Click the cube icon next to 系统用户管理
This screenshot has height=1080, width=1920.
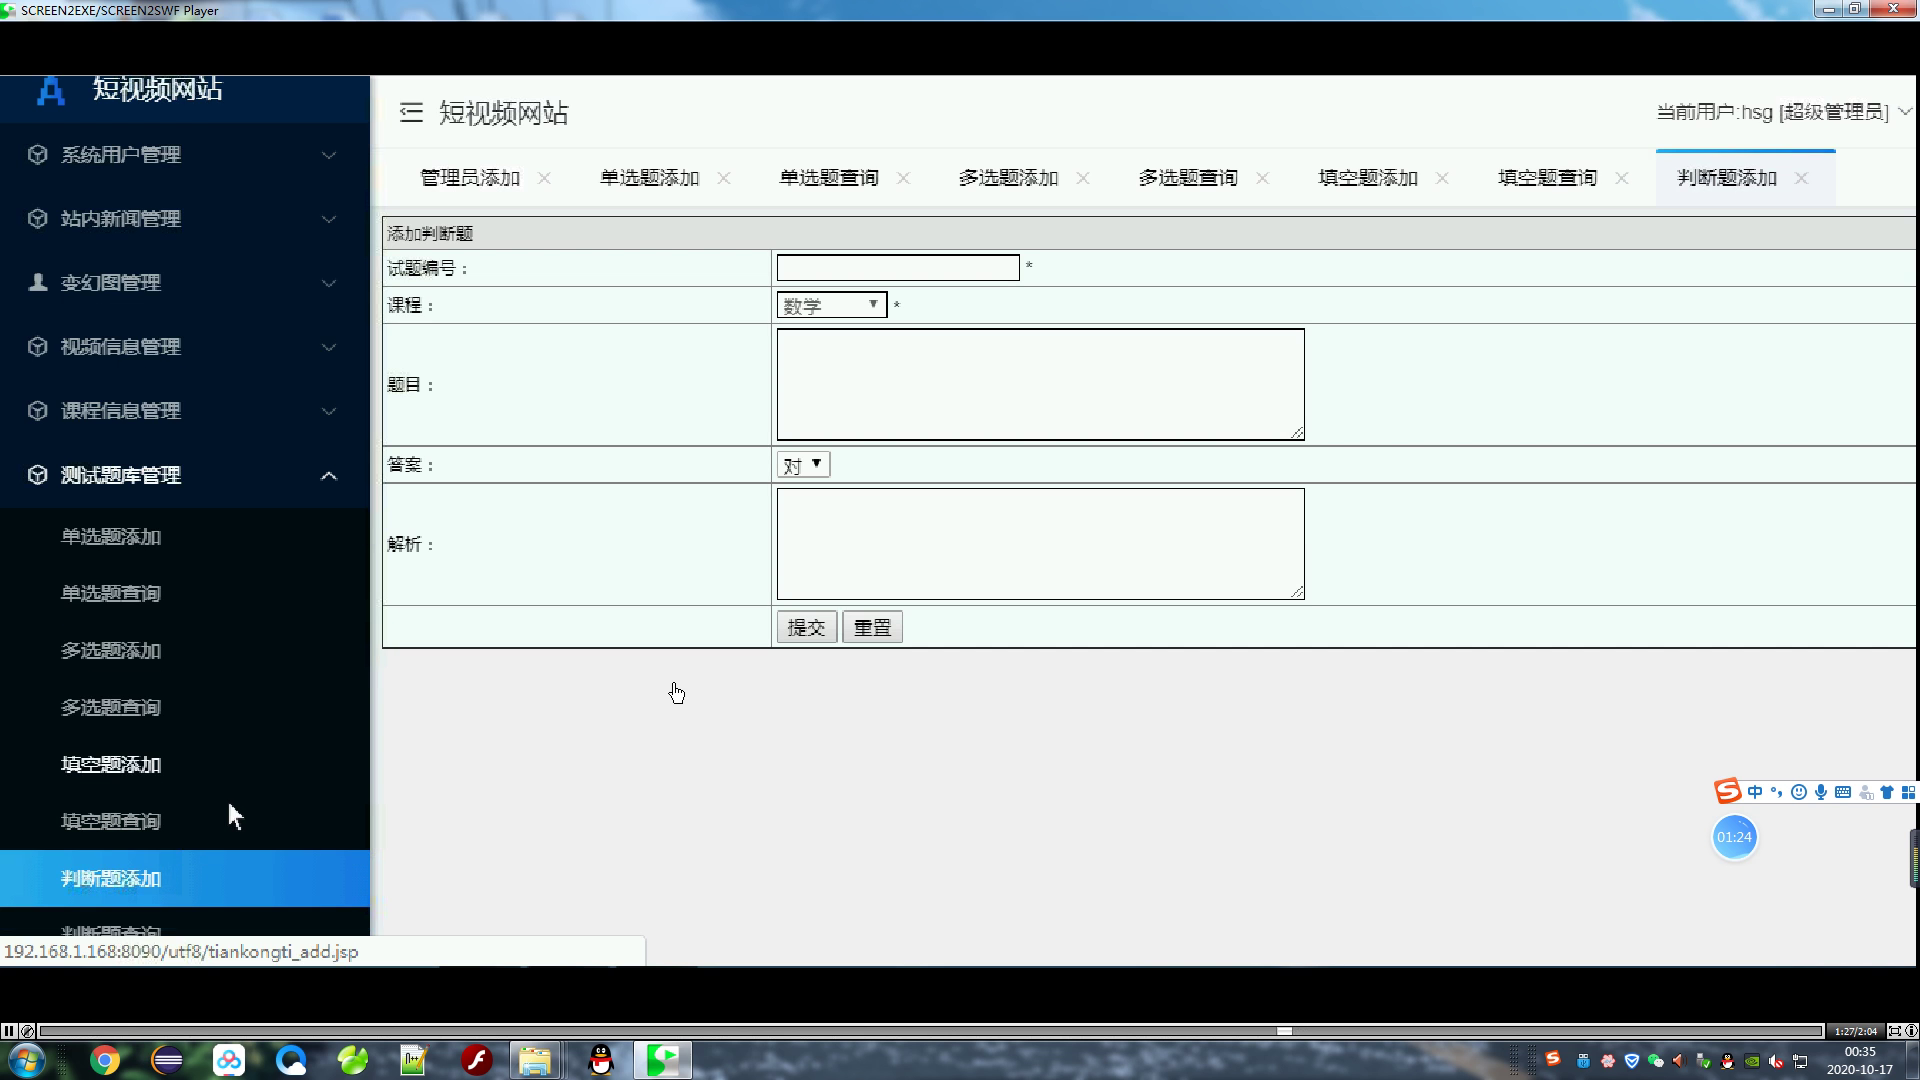tap(38, 155)
